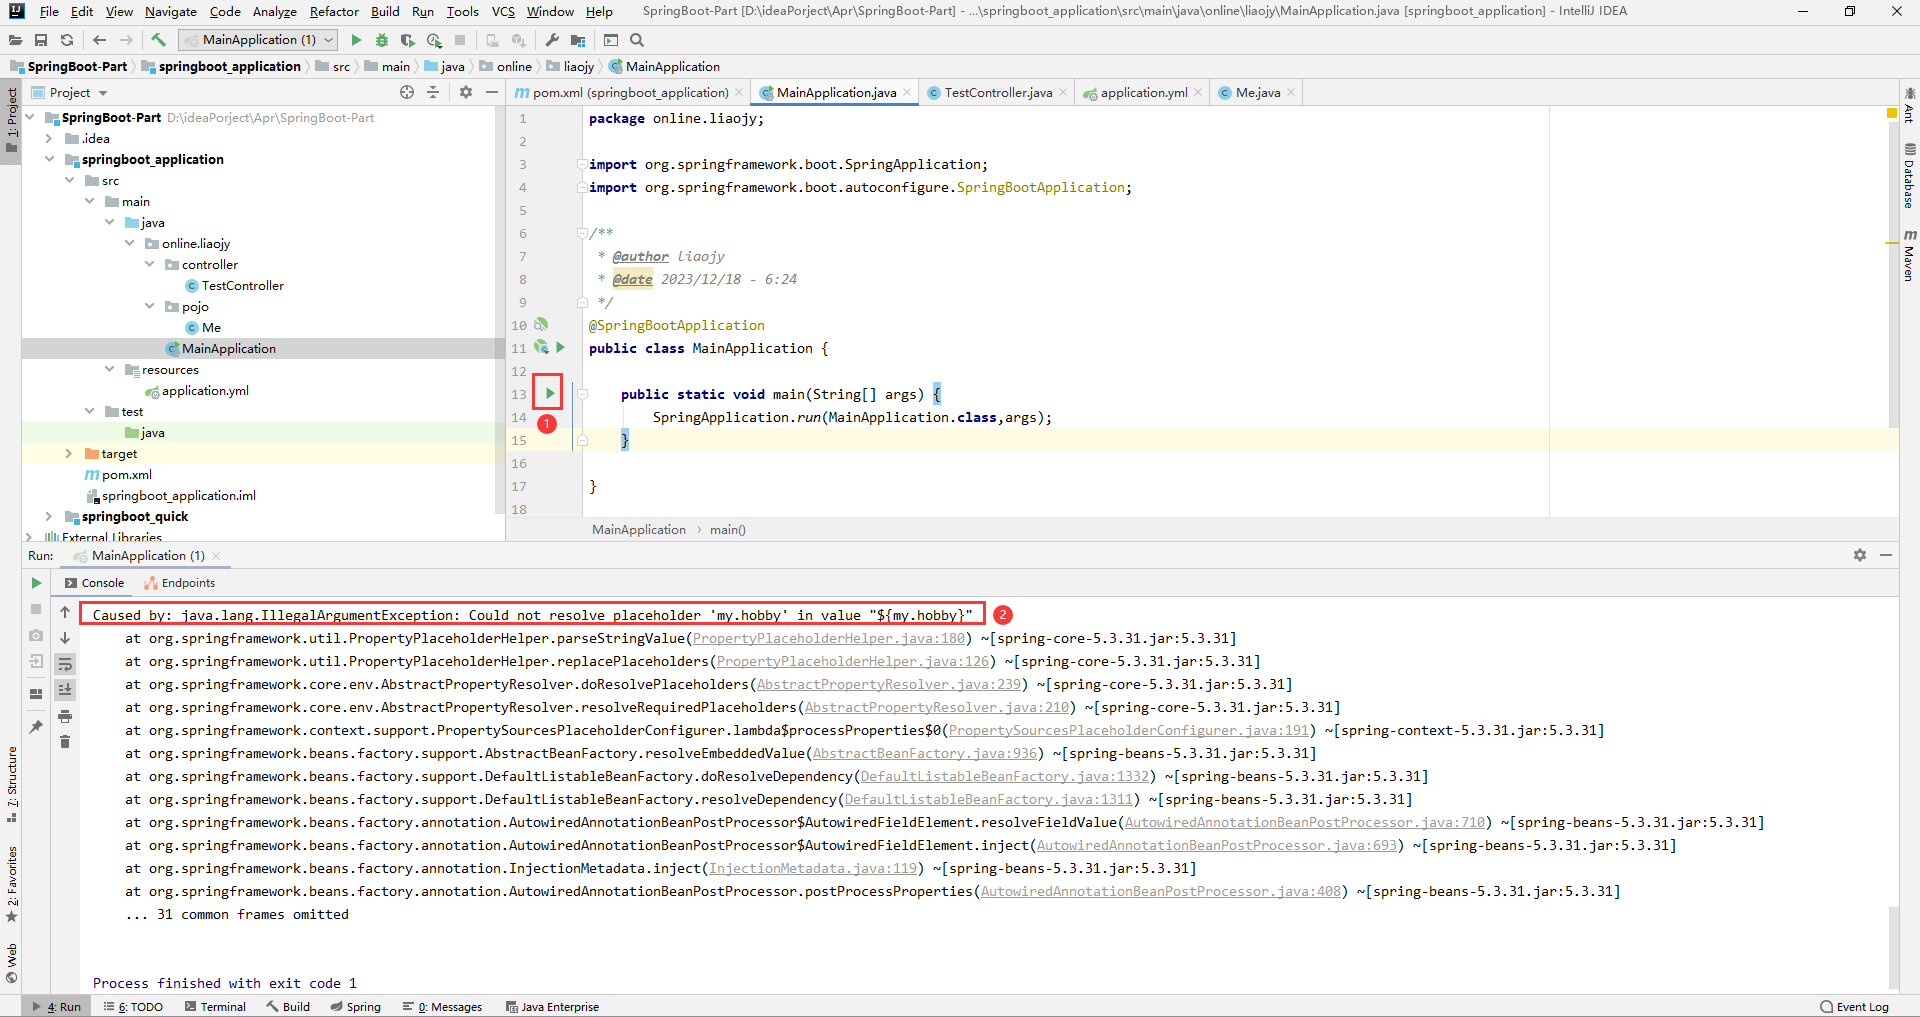Open Project Structure icon
This screenshot has height=1017, width=1920.
tap(578, 40)
